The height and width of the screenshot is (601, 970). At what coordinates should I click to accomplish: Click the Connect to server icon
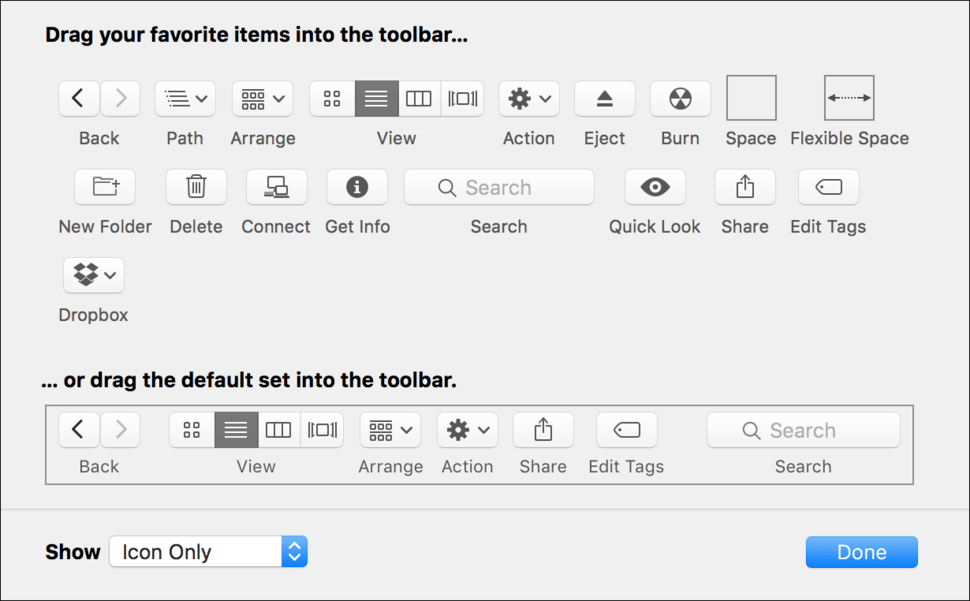(277, 187)
